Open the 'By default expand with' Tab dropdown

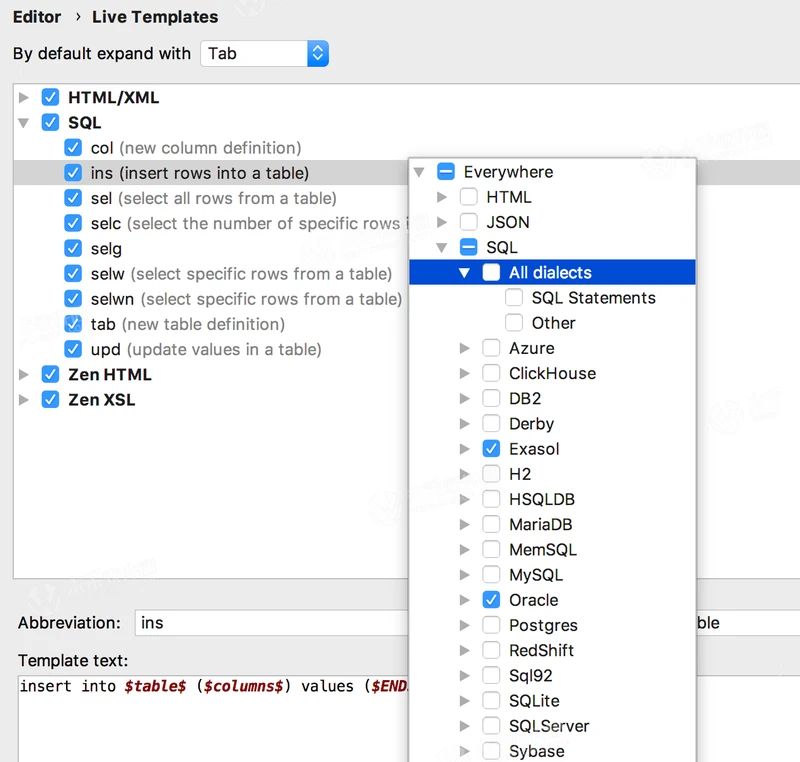(x=264, y=54)
